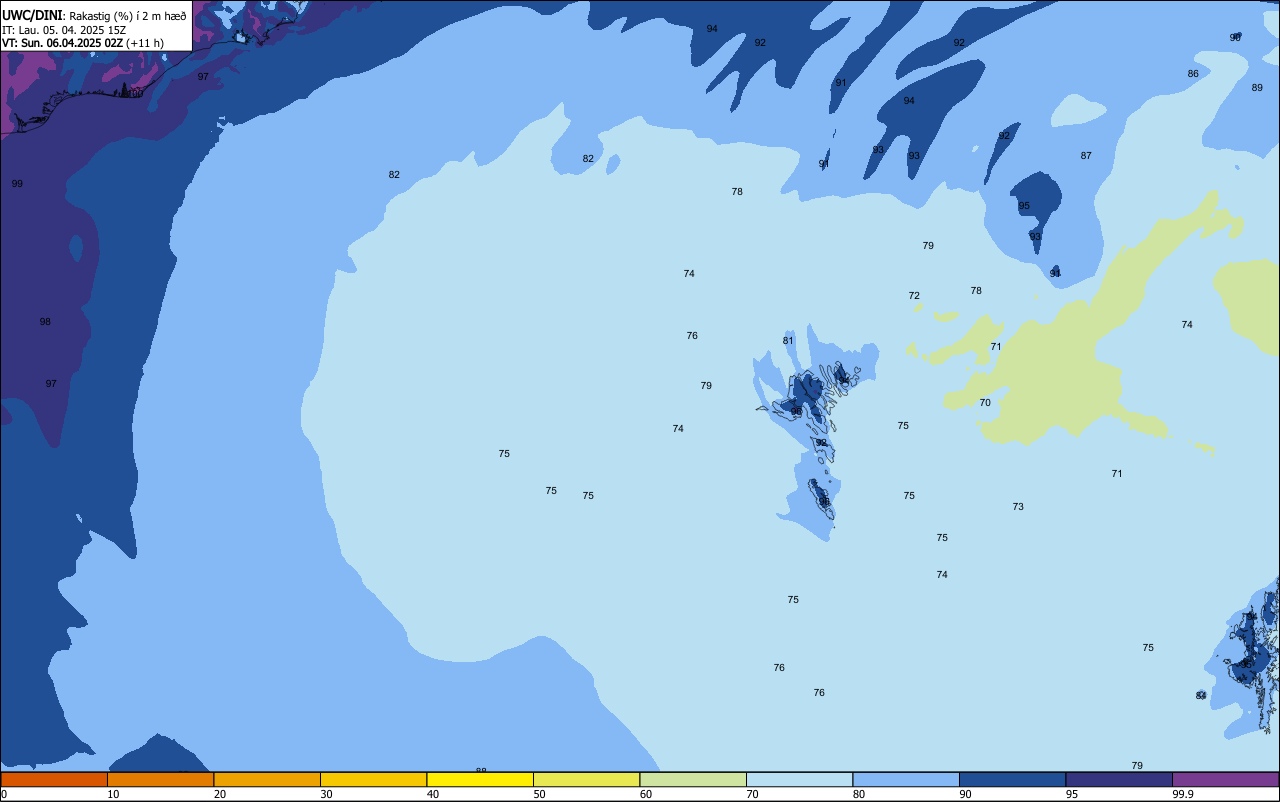Select the 73 humidity value label
This screenshot has height=802, width=1280.
1018,507
